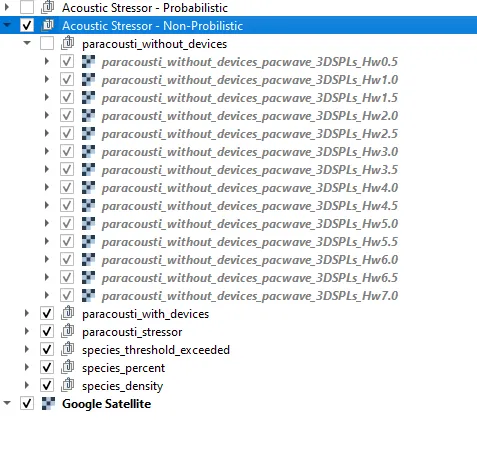Toggle visibility checkbox for Hw5.0 layer
Image resolution: width=477 pixels, height=449 pixels.
tap(67, 224)
